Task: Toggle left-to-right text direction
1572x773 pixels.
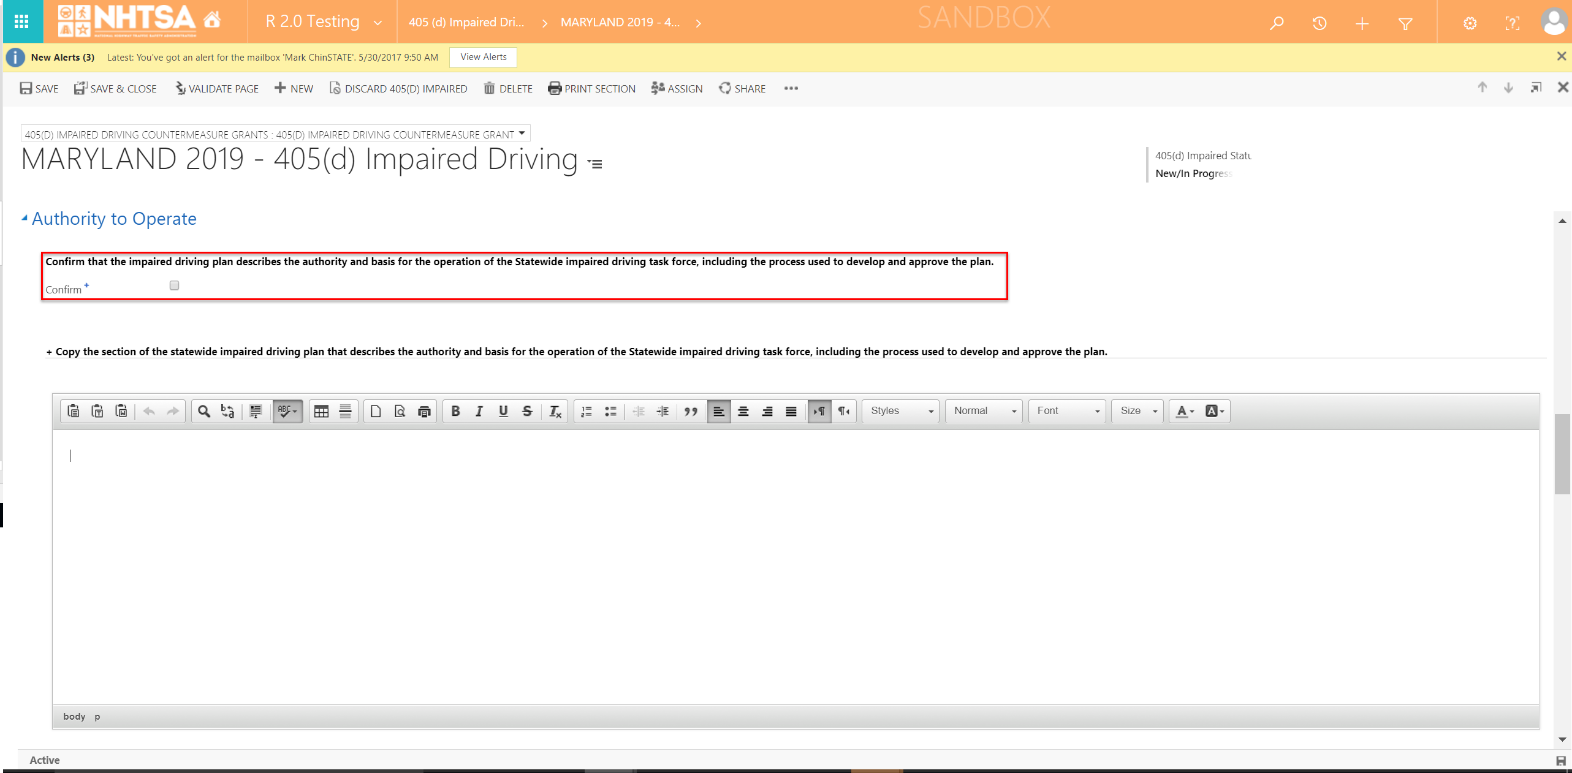Action: 820,411
